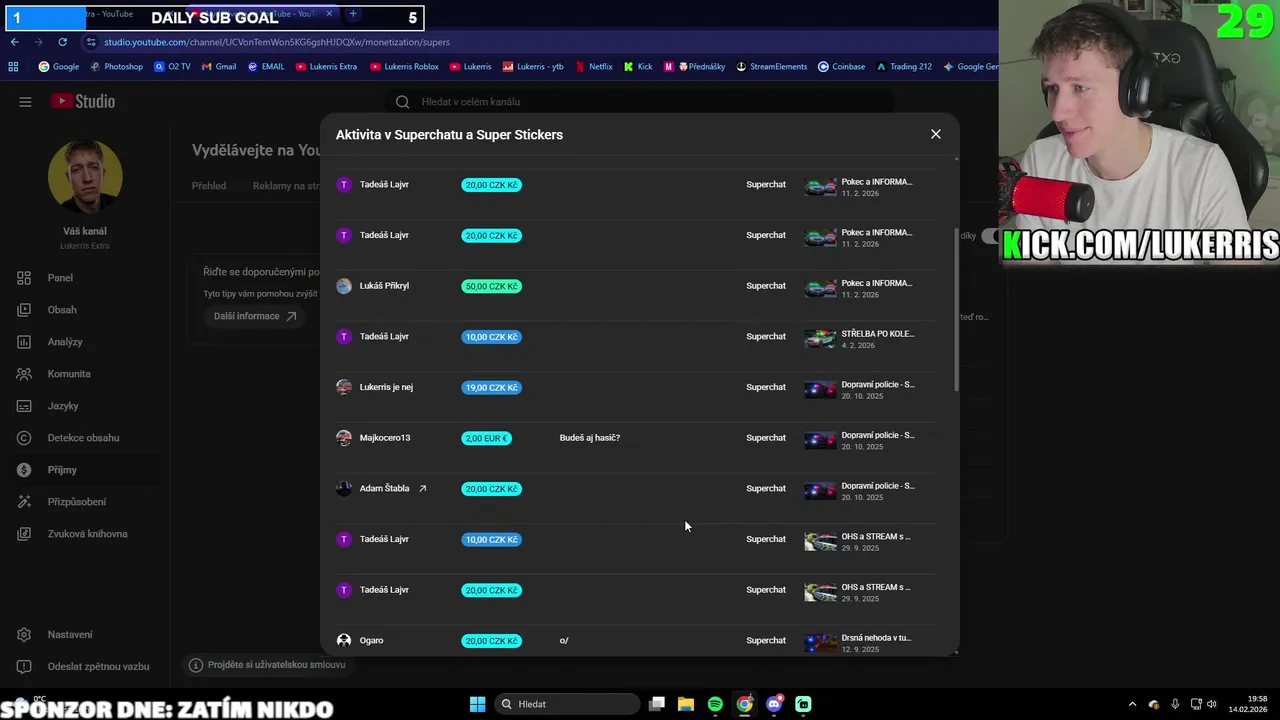Viewport: 1280px width, 720px height.
Task: Click the search field Hledat v celém kanálu
Action: [640, 101]
